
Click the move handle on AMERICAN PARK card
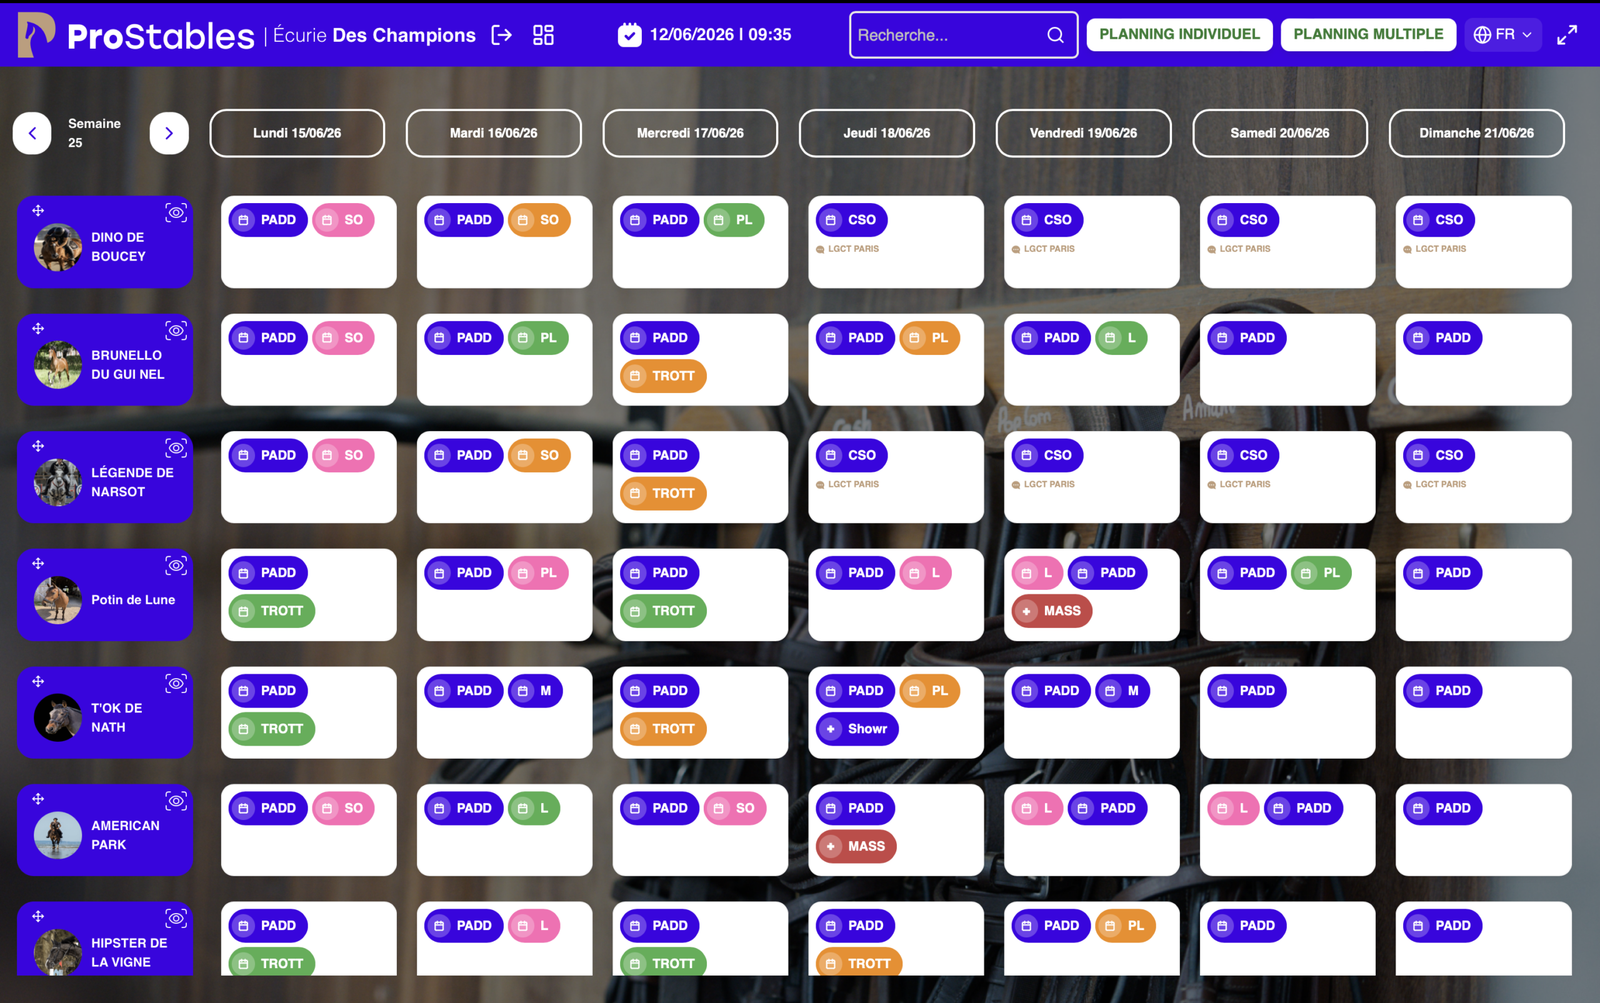pyautogui.click(x=38, y=799)
